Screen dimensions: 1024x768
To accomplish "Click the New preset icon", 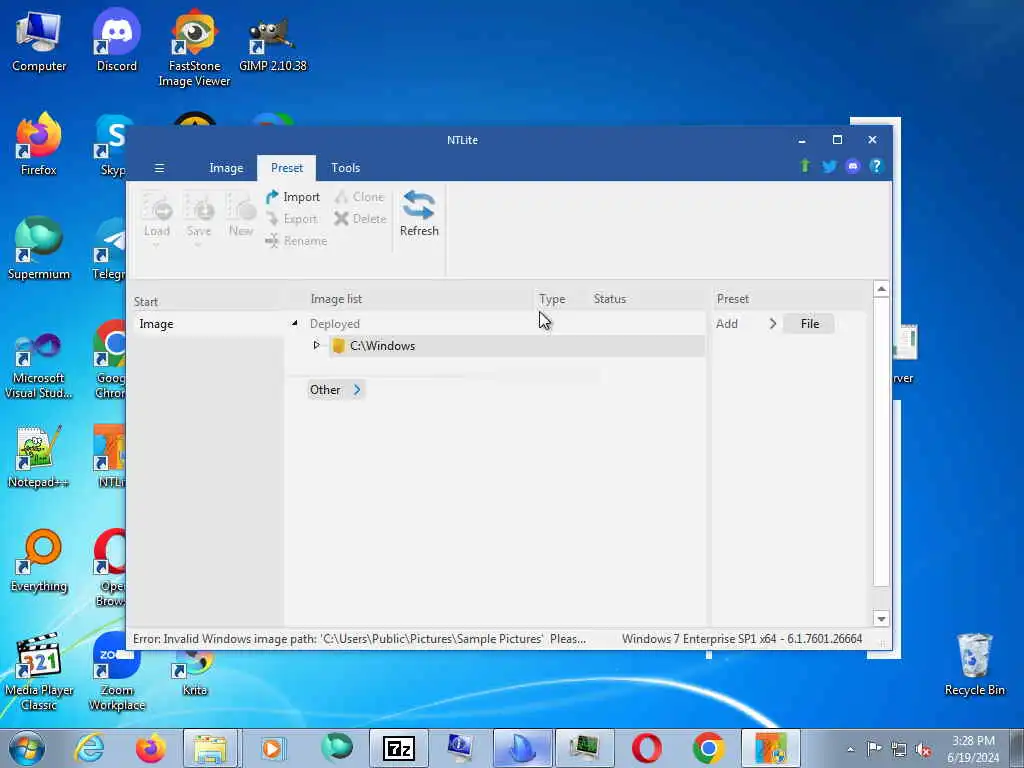I will pyautogui.click(x=240, y=216).
